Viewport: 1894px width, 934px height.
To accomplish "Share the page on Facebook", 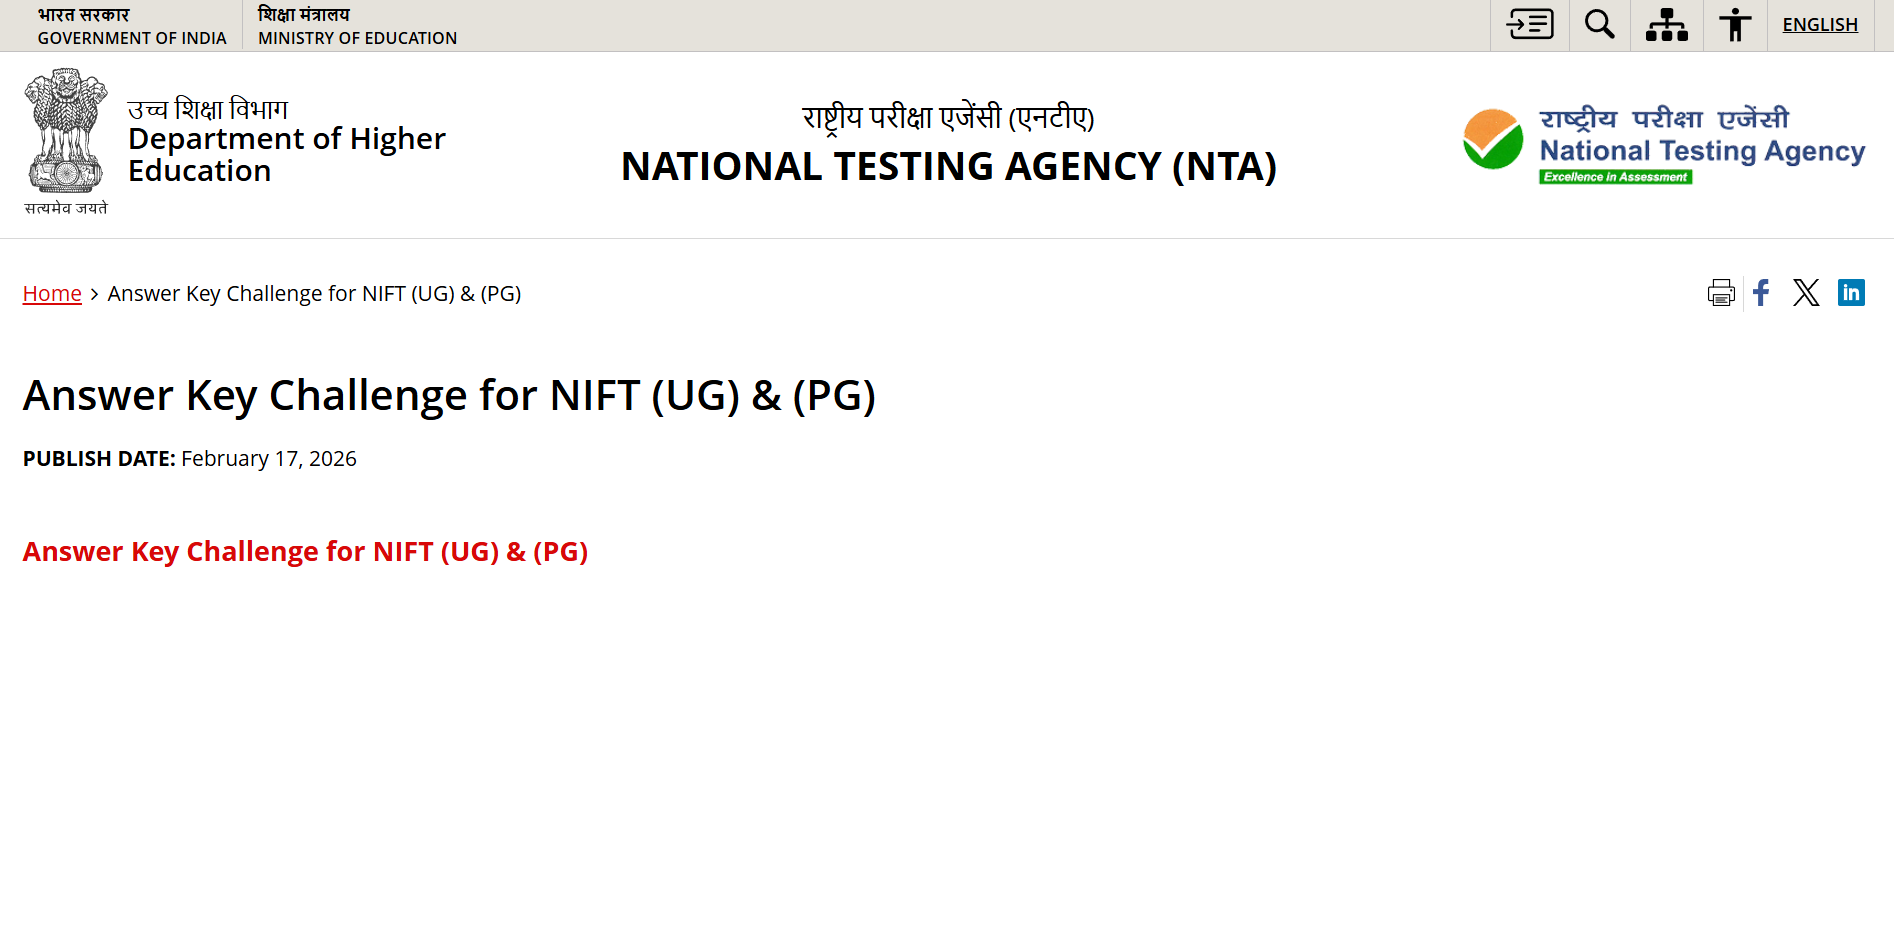I will point(1761,292).
